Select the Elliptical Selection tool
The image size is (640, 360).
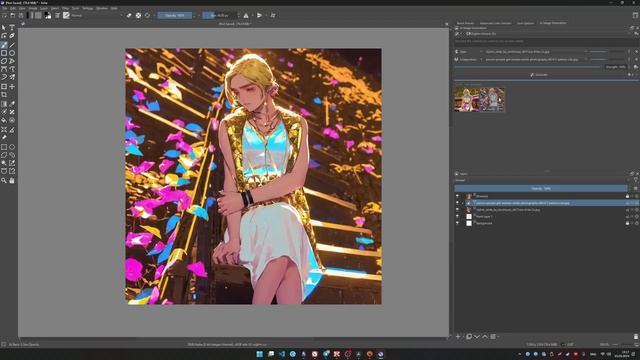[12, 147]
